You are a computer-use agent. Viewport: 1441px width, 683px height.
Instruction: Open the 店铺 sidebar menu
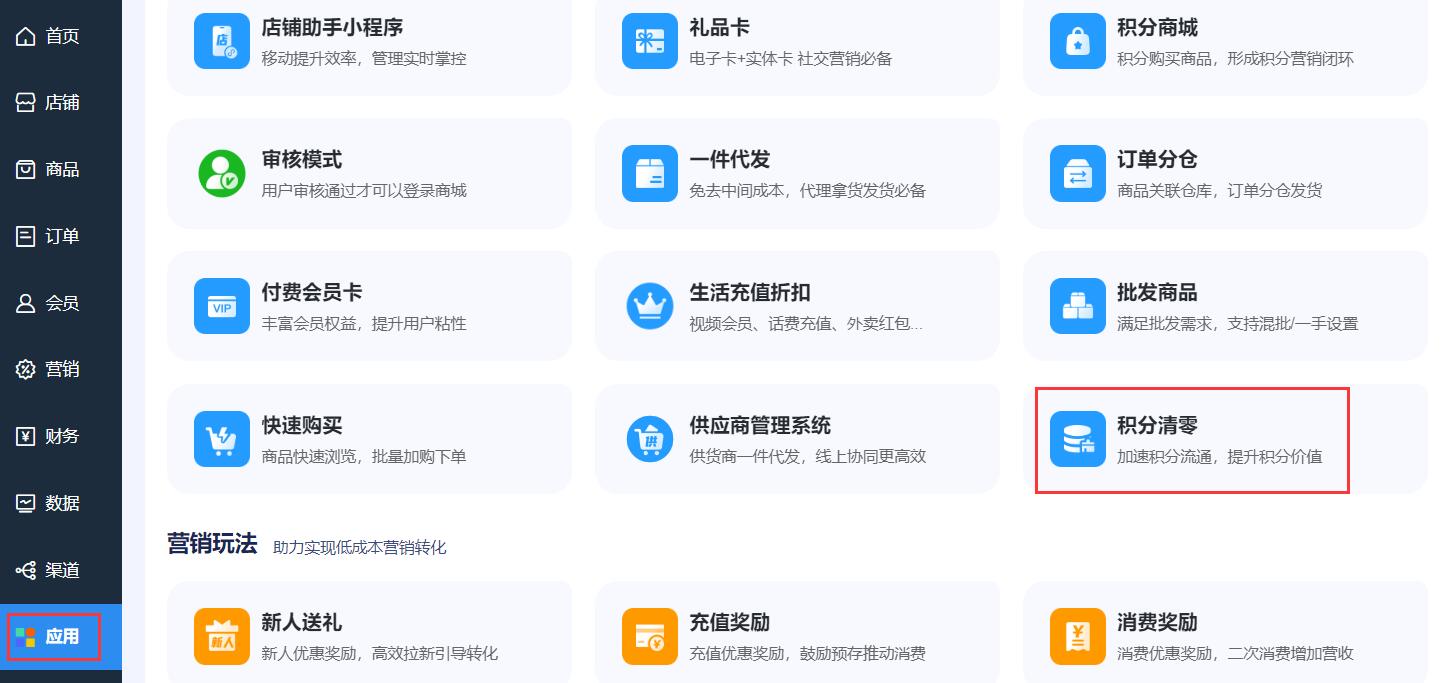61,102
